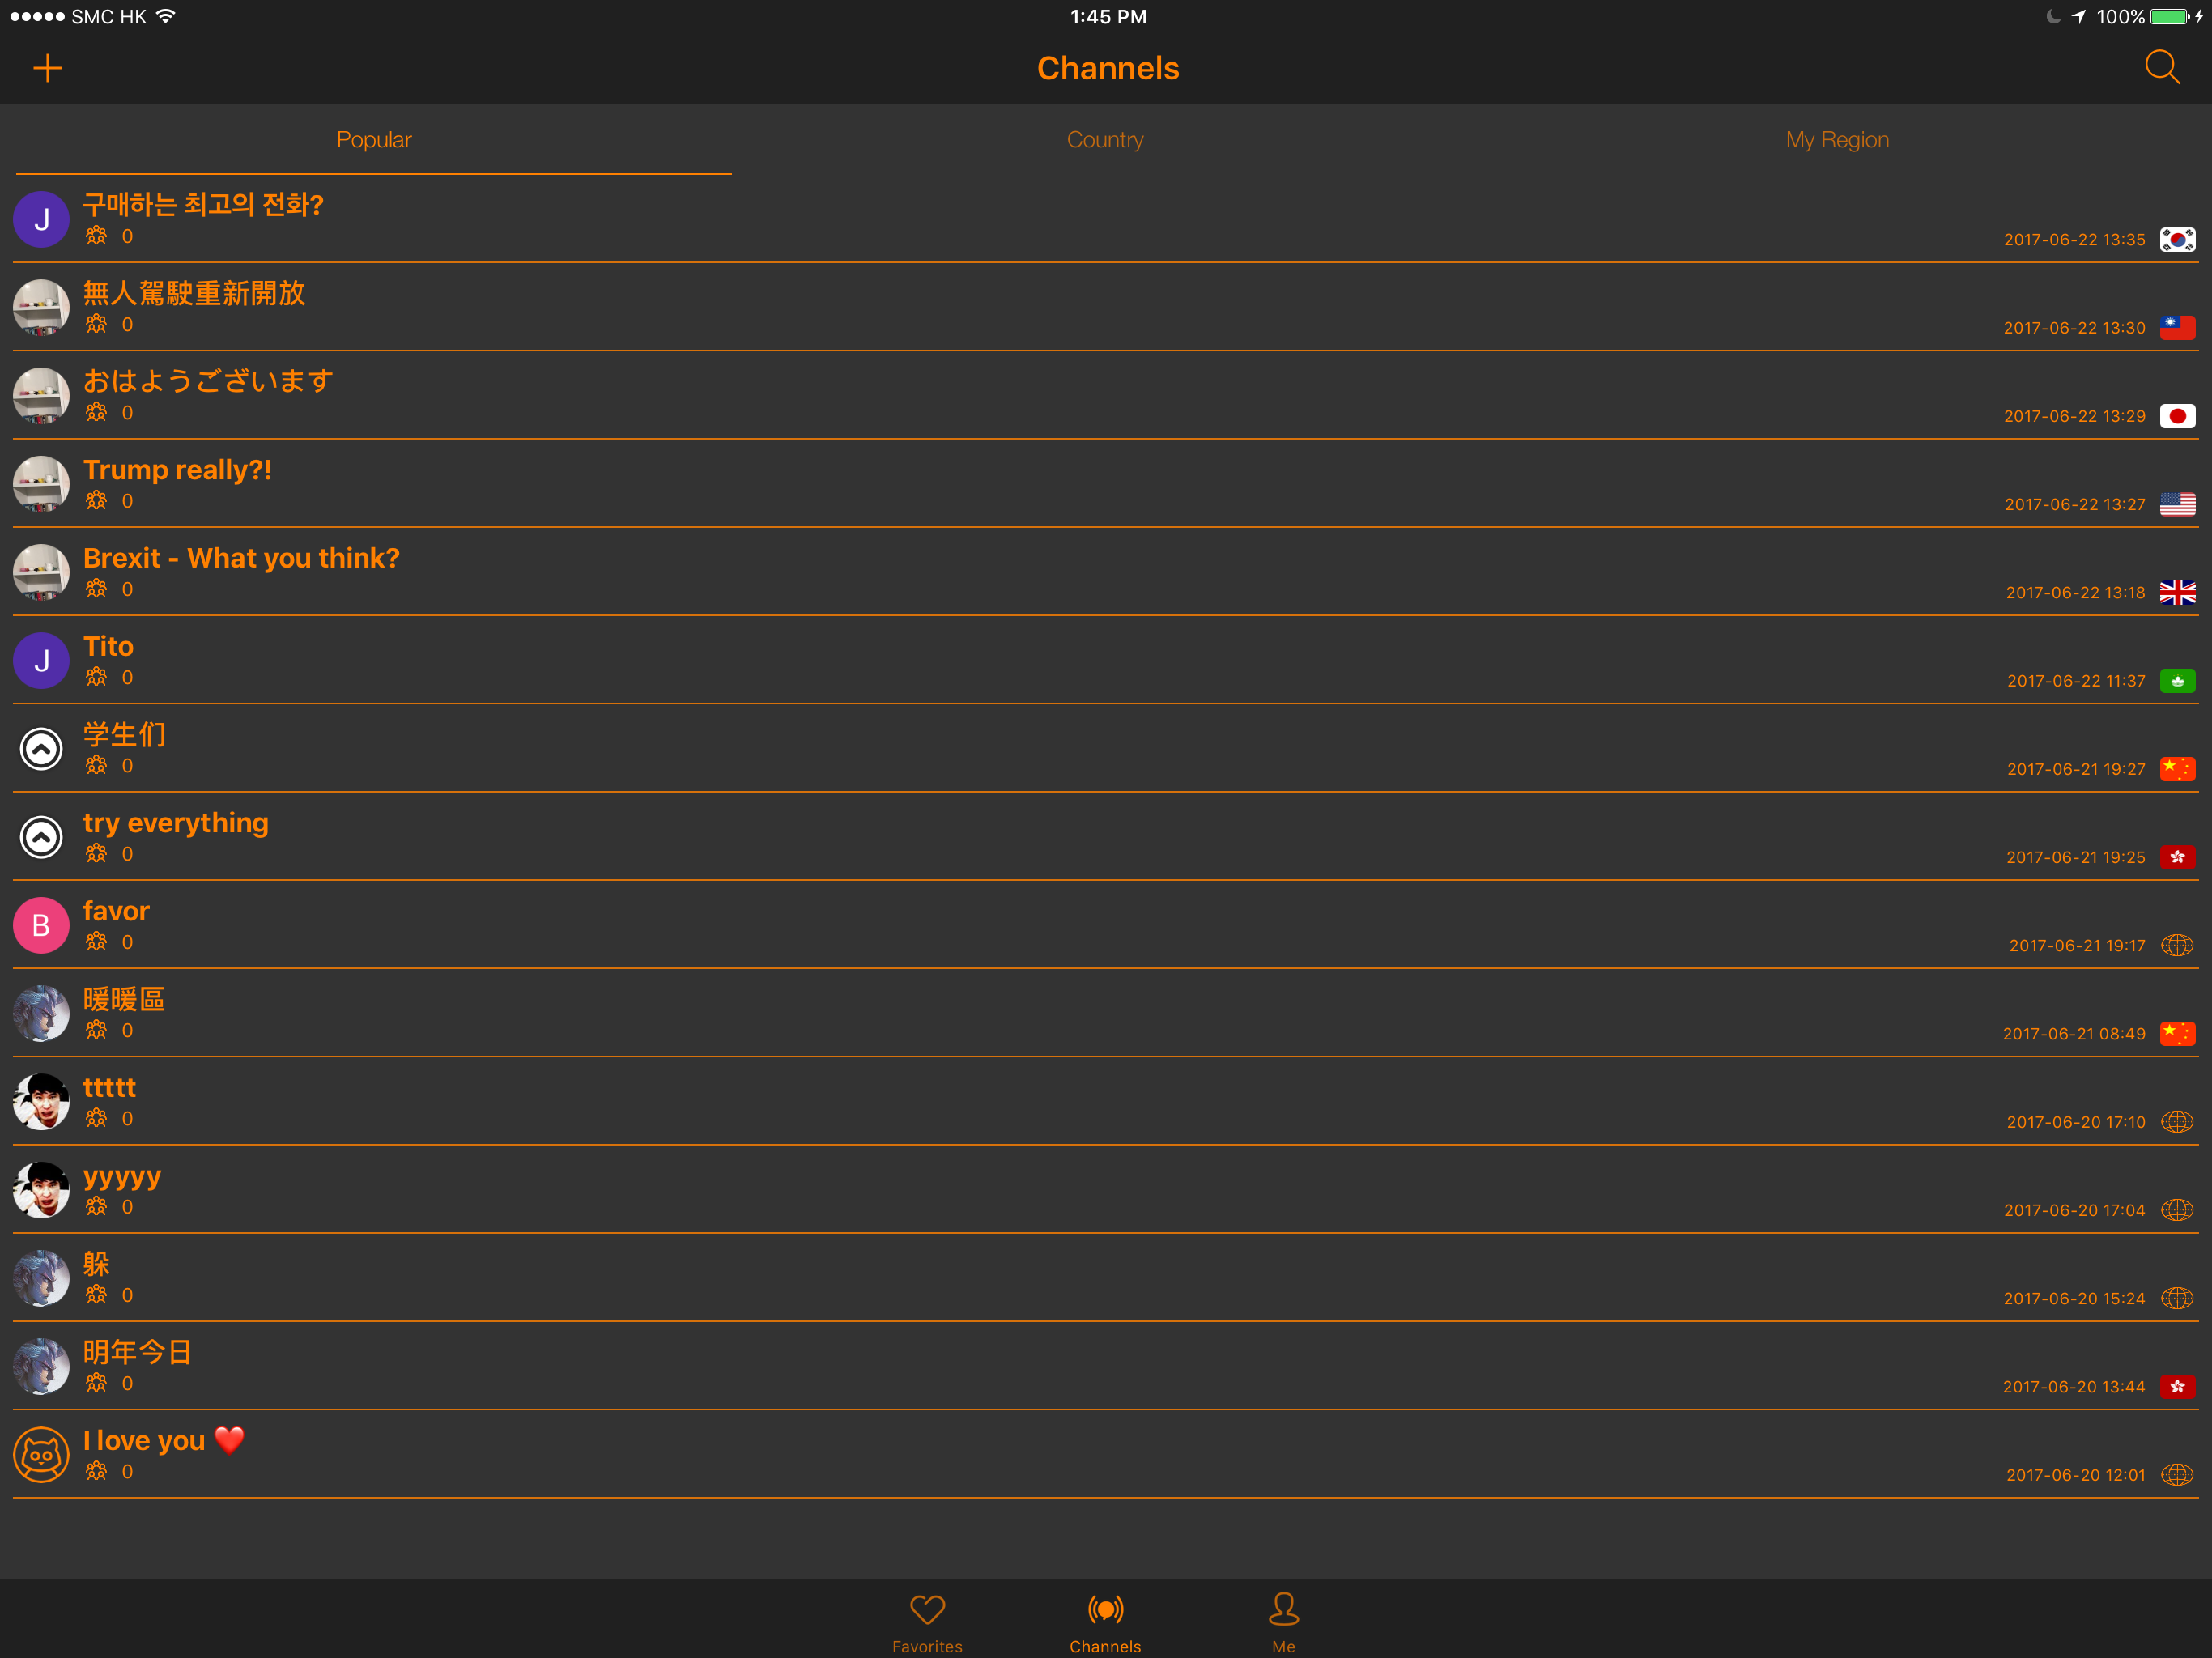Open the Trump really?! channel
This screenshot has width=2212, height=1658.
(x=177, y=470)
